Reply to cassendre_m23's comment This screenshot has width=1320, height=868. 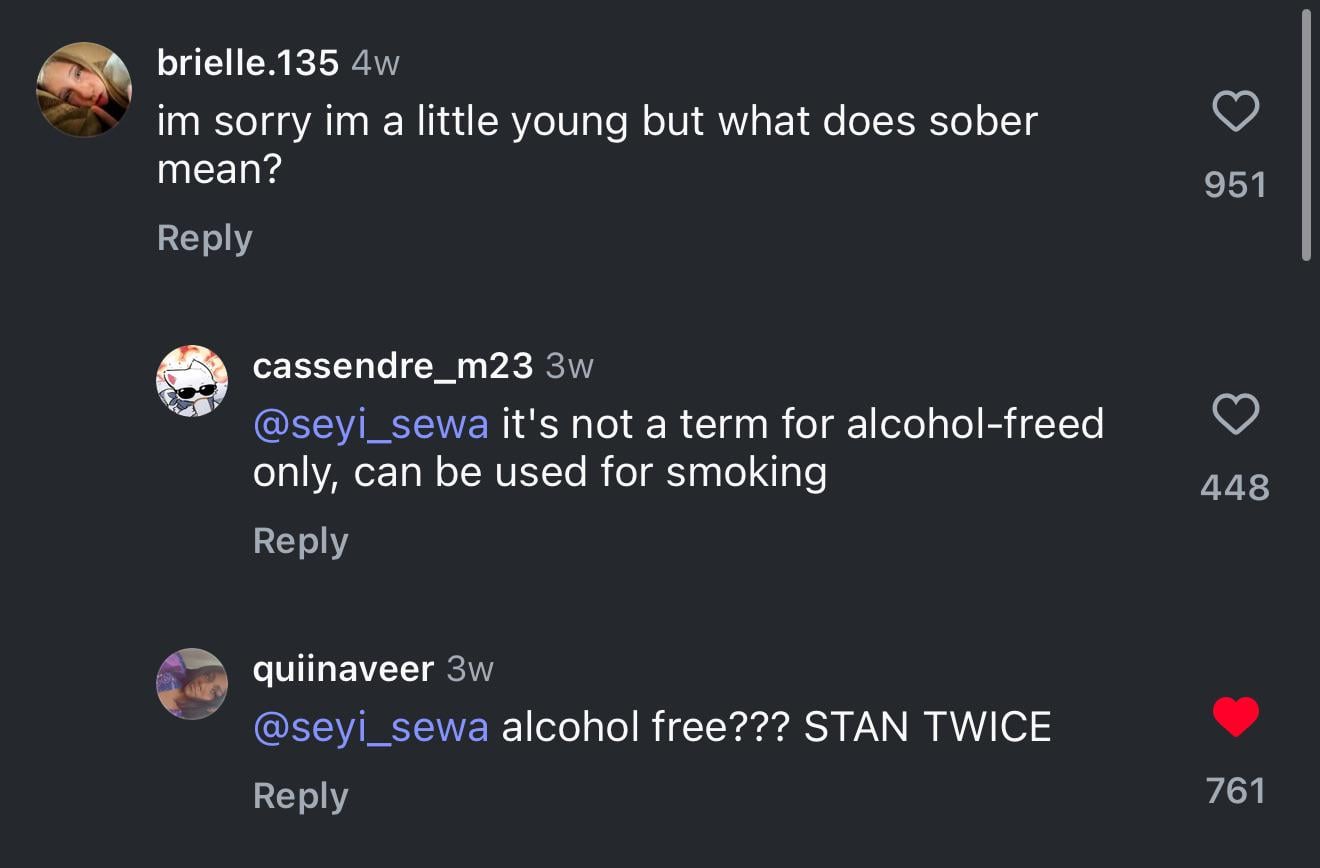click(301, 541)
